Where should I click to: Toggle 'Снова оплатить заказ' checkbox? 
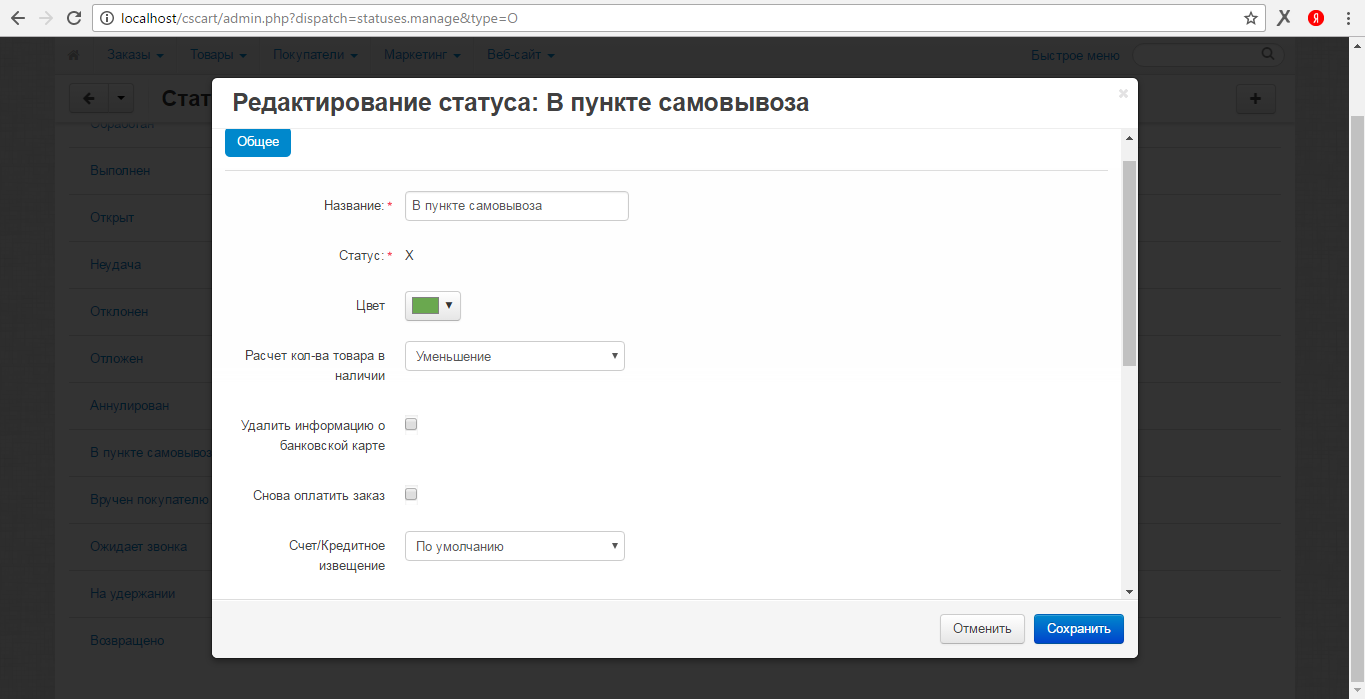[x=410, y=494]
